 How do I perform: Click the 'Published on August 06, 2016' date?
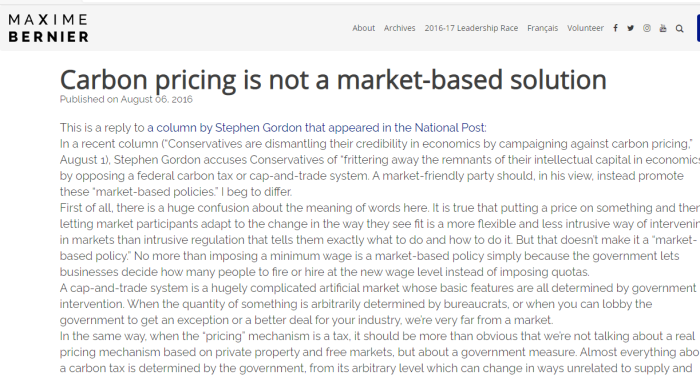point(126,99)
